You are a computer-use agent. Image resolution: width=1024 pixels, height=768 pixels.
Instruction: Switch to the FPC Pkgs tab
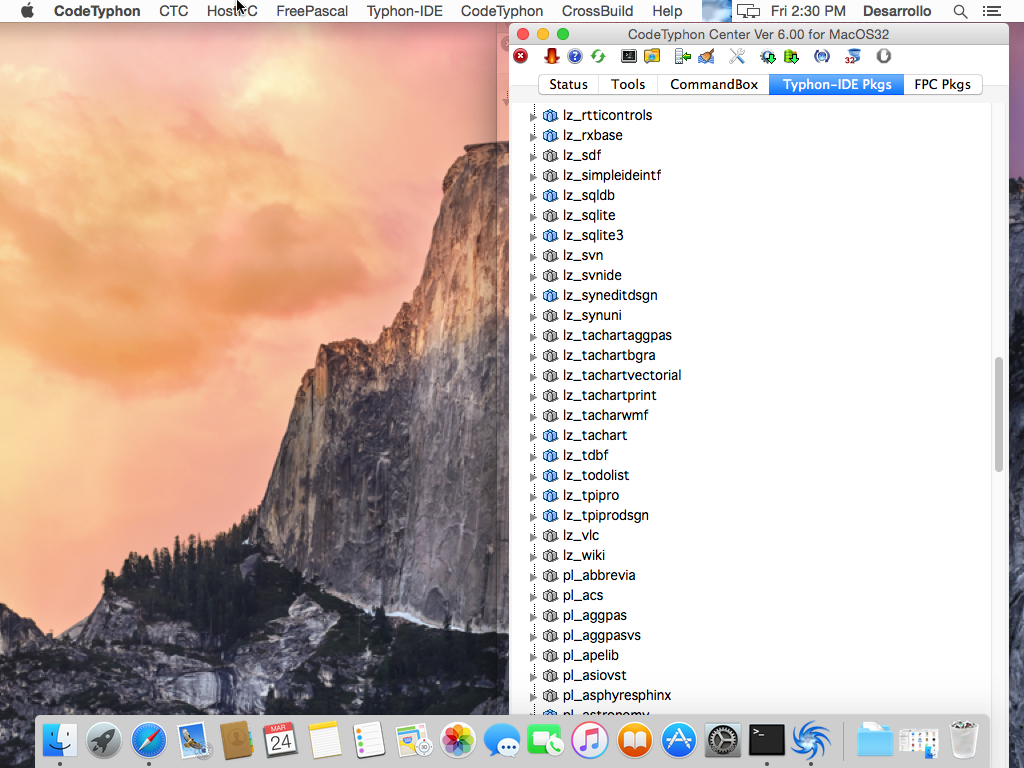942,84
